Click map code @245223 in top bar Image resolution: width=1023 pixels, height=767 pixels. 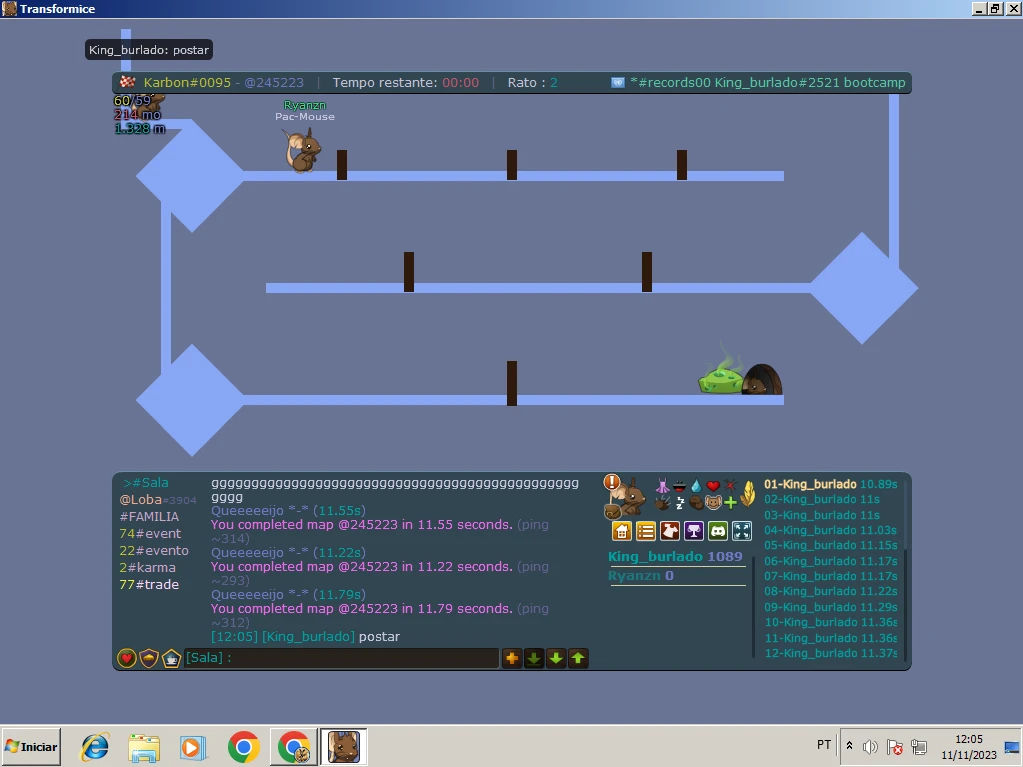[x=274, y=83]
